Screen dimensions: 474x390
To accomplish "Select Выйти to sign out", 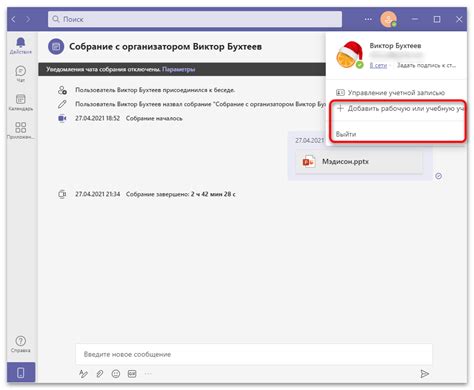I will [x=346, y=134].
